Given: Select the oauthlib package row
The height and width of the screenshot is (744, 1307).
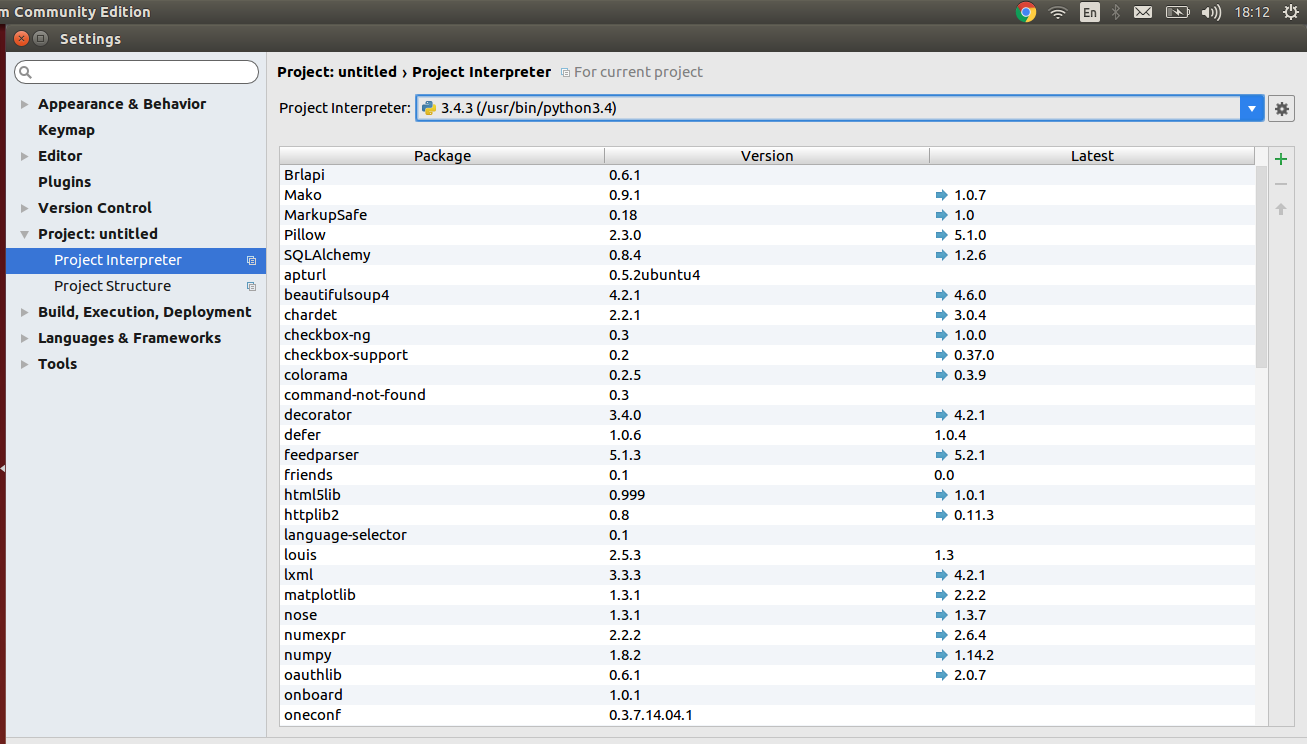Looking at the screenshot, I should point(767,675).
